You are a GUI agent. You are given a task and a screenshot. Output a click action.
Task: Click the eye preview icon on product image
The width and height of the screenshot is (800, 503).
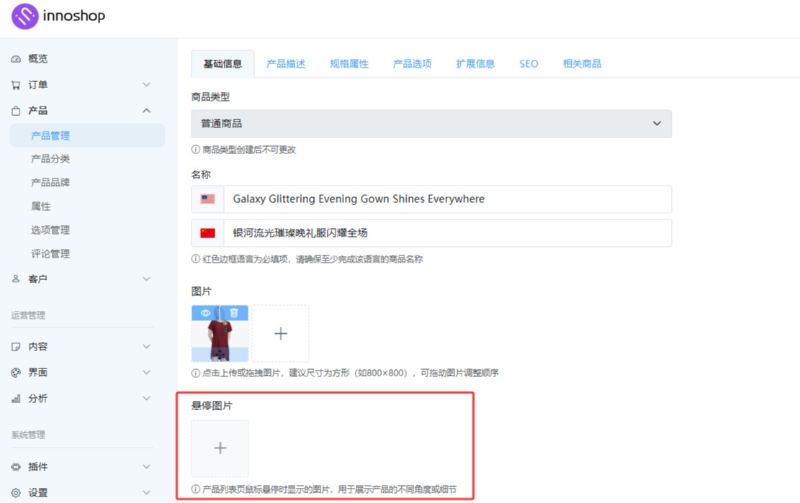tap(206, 313)
